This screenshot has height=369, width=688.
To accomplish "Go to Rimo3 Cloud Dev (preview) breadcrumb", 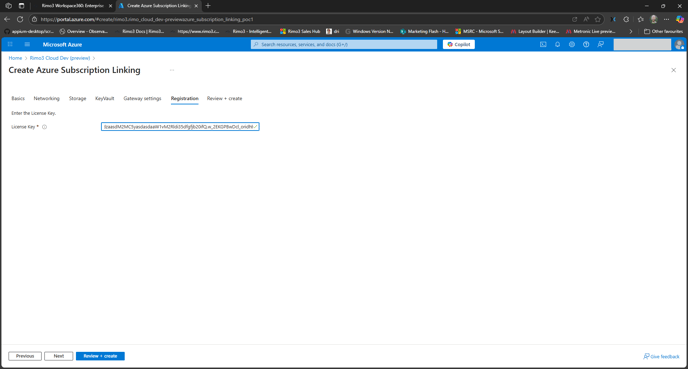I will point(60,58).
